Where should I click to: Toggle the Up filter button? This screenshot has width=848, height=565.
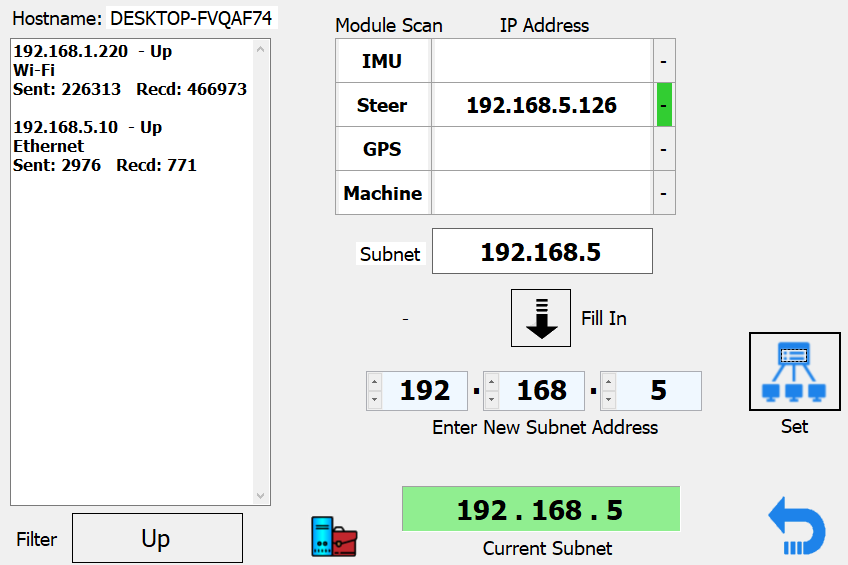click(157, 538)
